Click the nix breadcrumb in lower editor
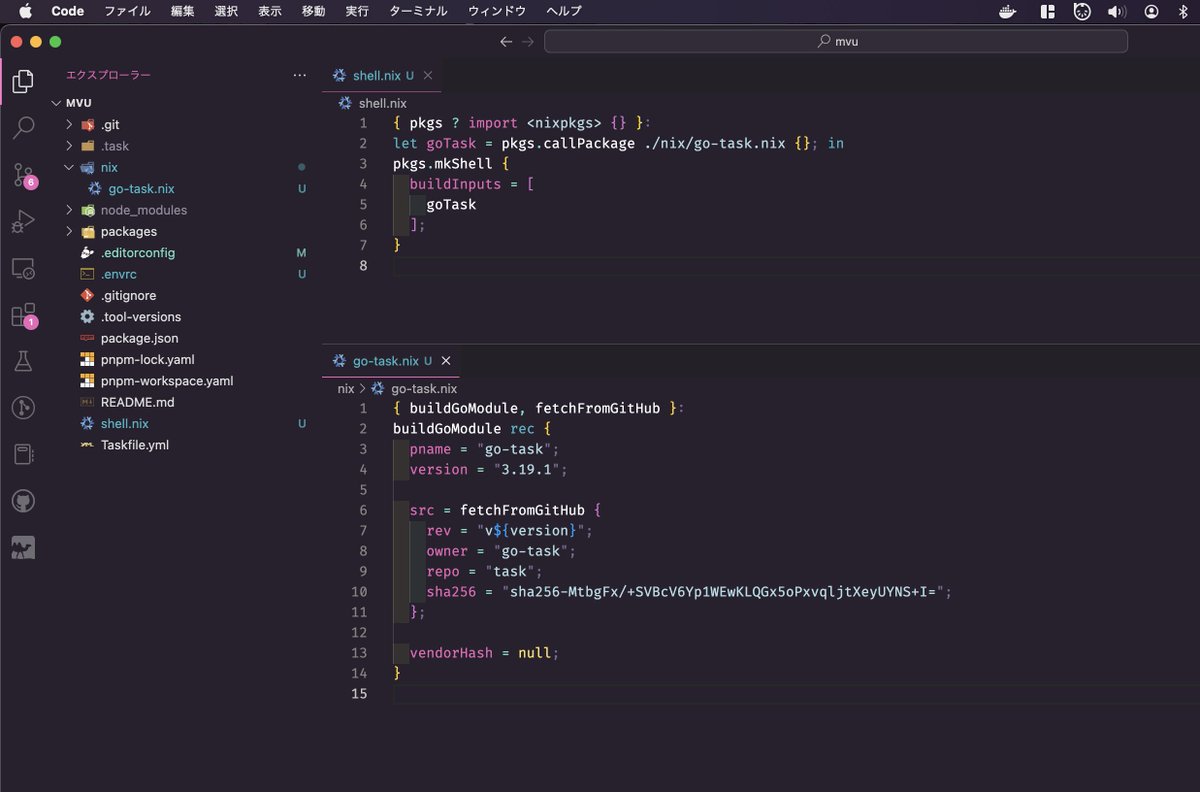The width and height of the screenshot is (1200, 792). 346,389
